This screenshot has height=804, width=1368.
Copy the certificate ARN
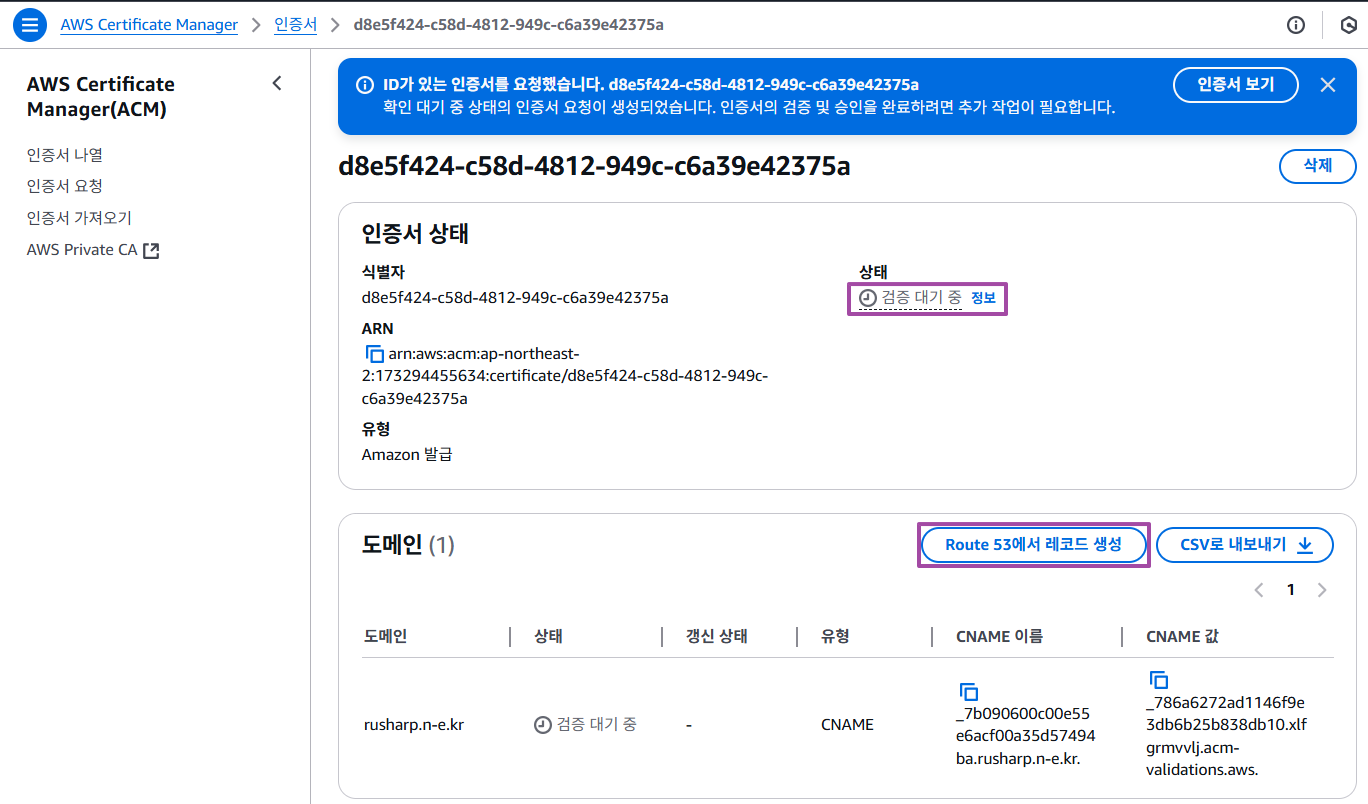[x=375, y=354]
